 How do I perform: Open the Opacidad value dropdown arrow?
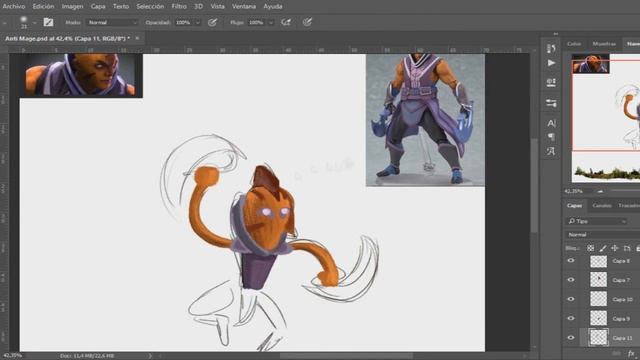click(198, 22)
